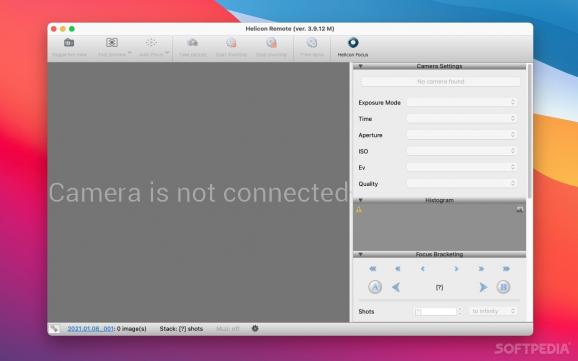Image resolution: width=578 pixels, height=361 pixels.
Task: Click the '[?]' focus position indicator
Action: point(439,287)
